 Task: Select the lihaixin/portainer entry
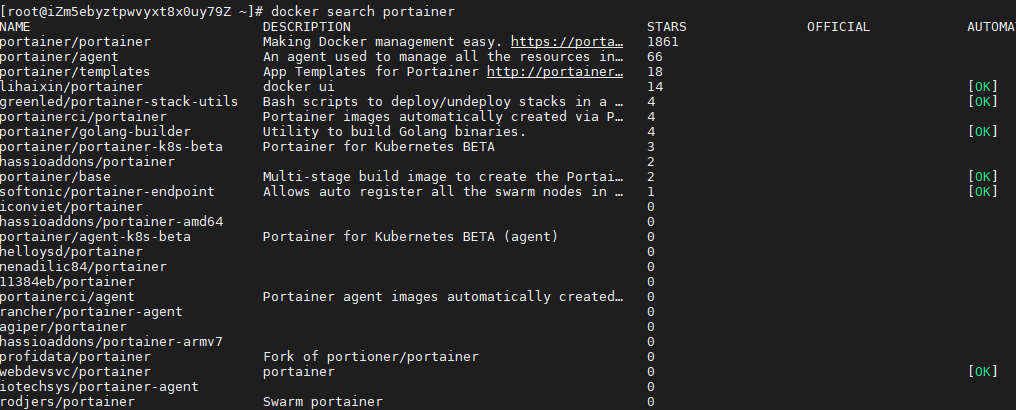[71, 87]
